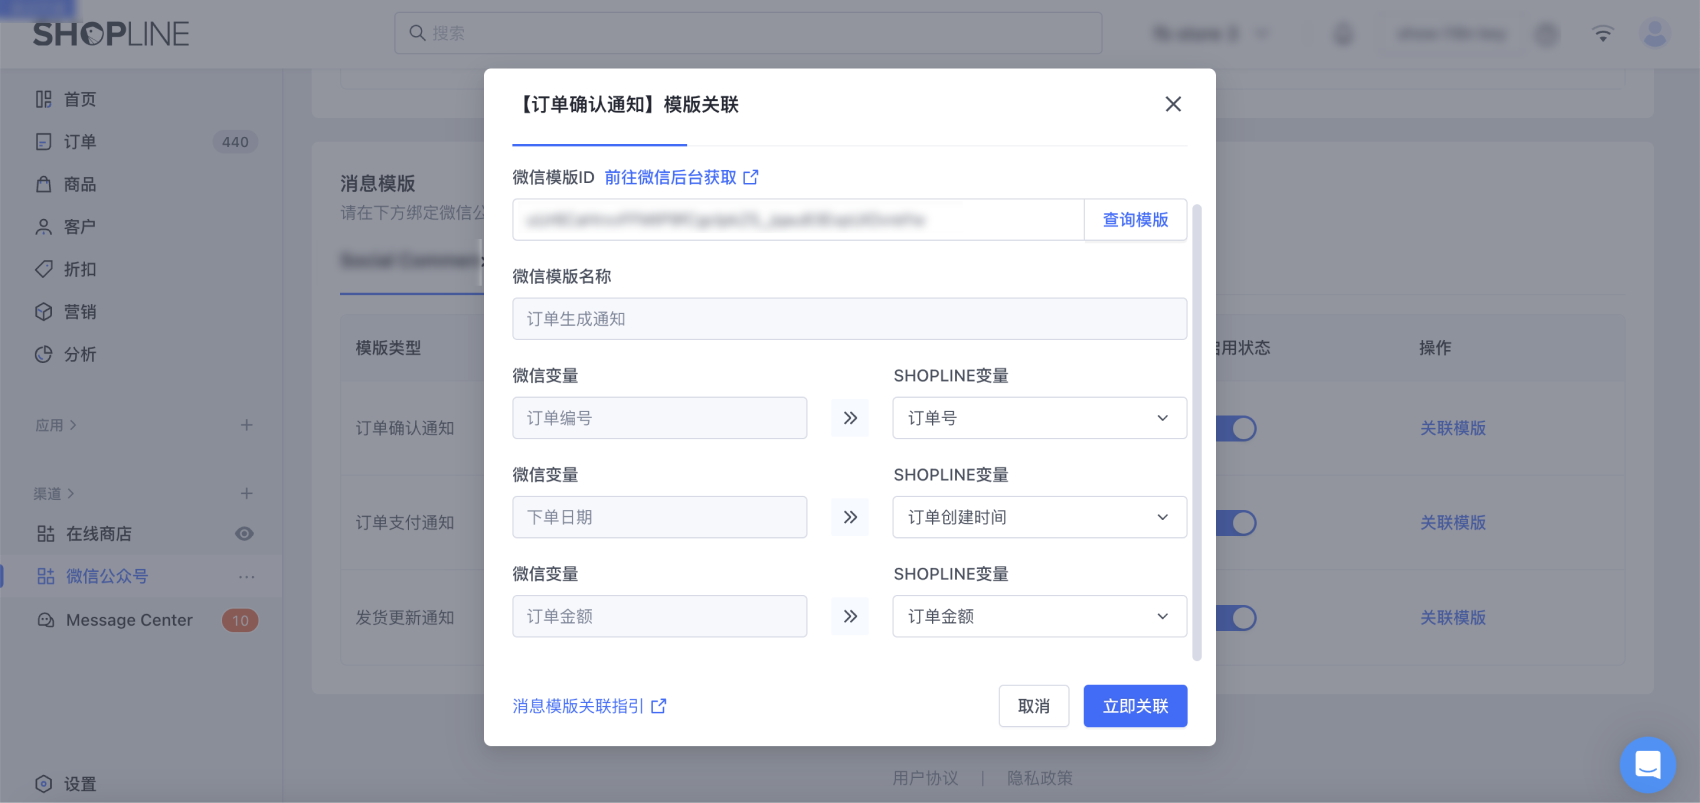
Task: Click external link icon next to 消息模版关联指引
Action: click(x=659, y=706)
